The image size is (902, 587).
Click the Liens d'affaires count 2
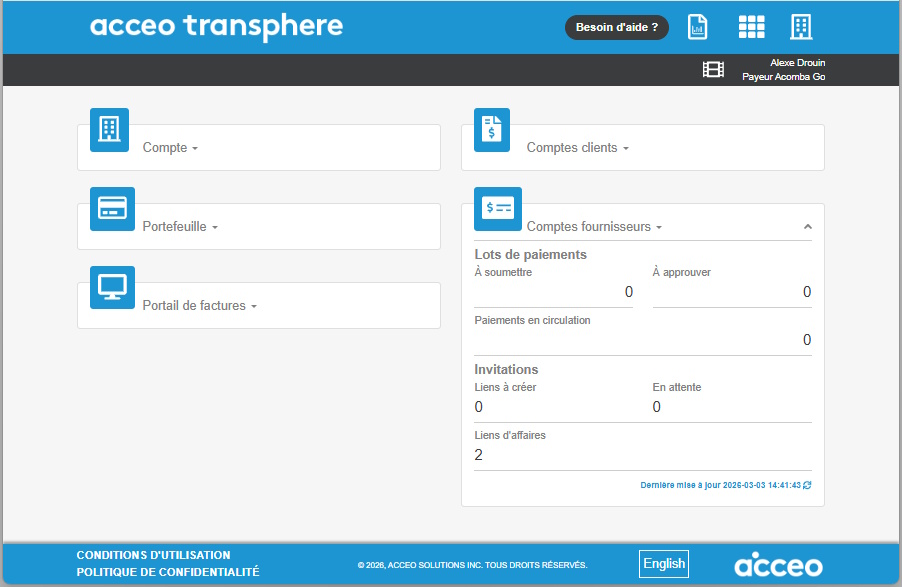tap(479, 455)
